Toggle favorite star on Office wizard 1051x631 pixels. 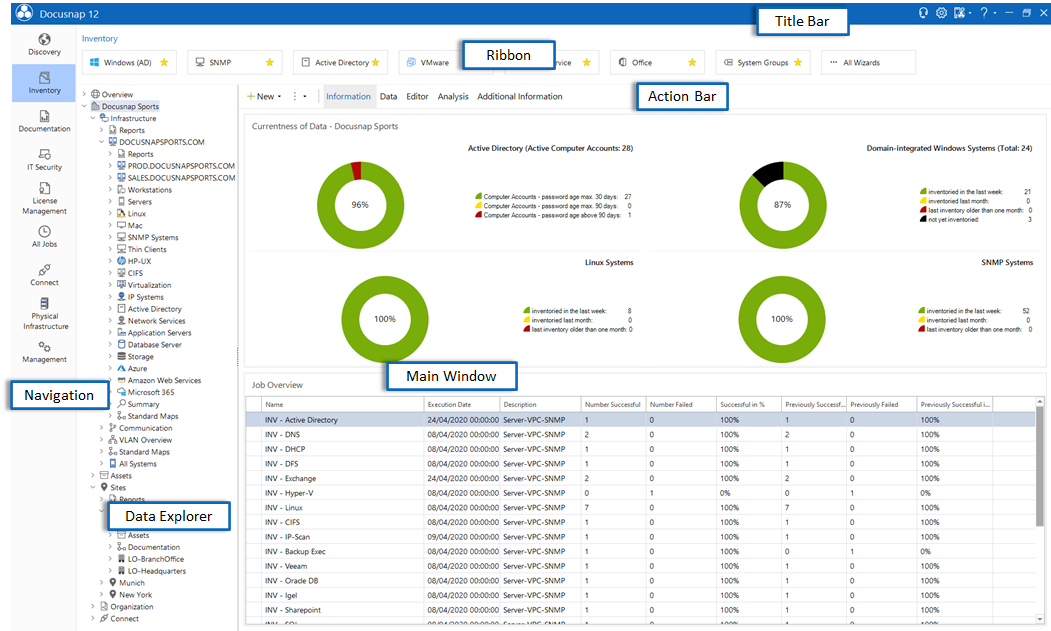click(692, 62)
